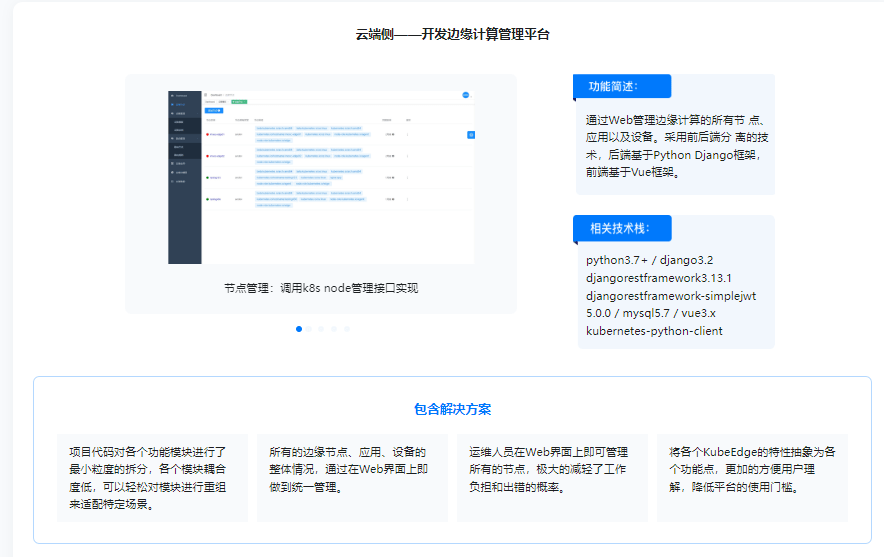884x557 pixels.
Task: Click the blue add button in screenshot
Action: pyautogui.click(x=214, y=110)
